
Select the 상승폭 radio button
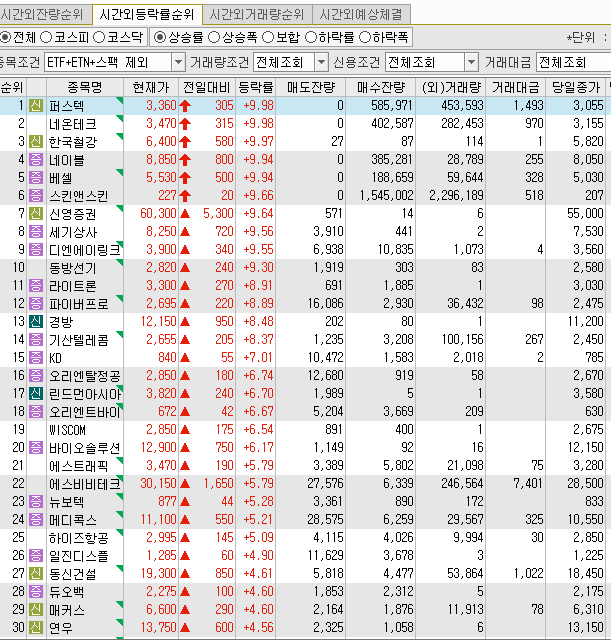click(x=214, y=38)
